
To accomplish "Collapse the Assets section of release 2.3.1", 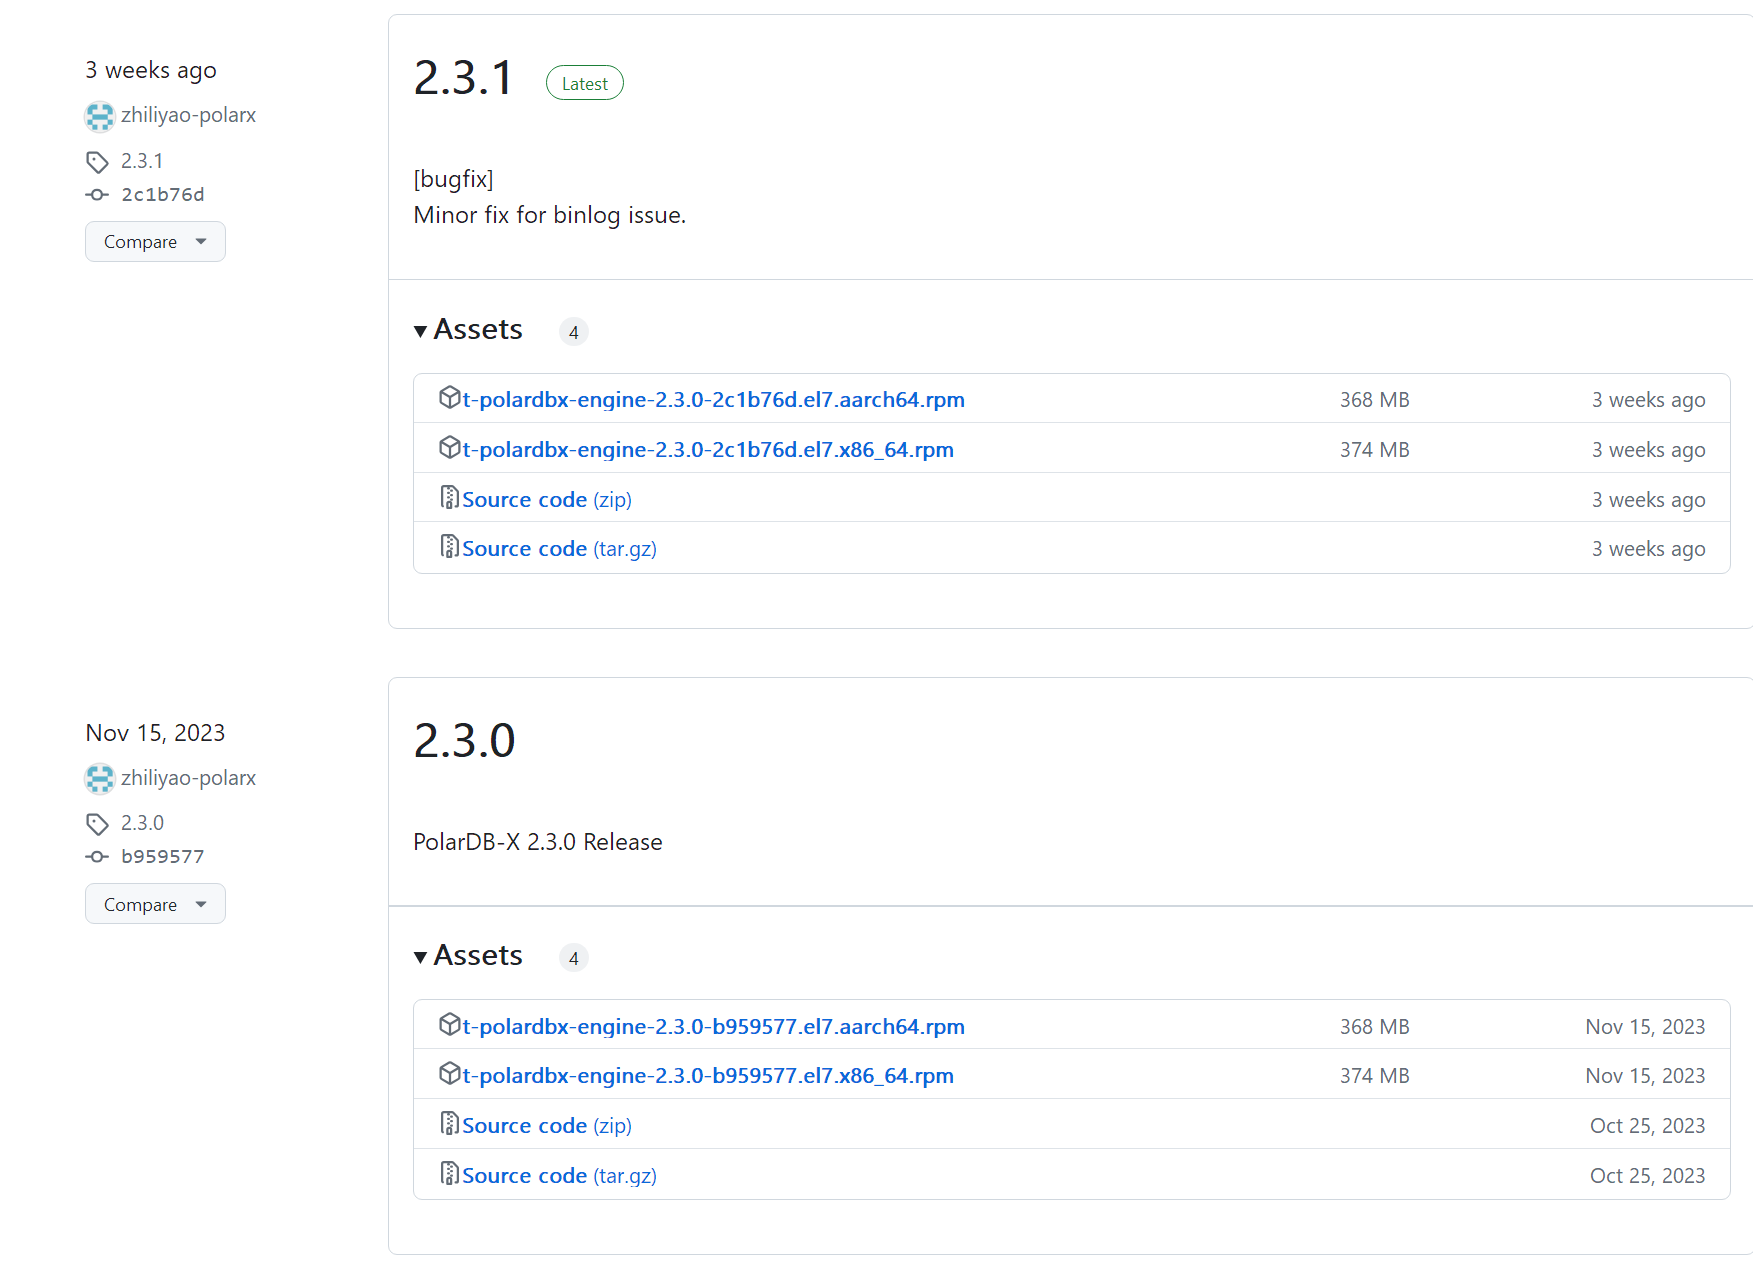I will [468, 330].
